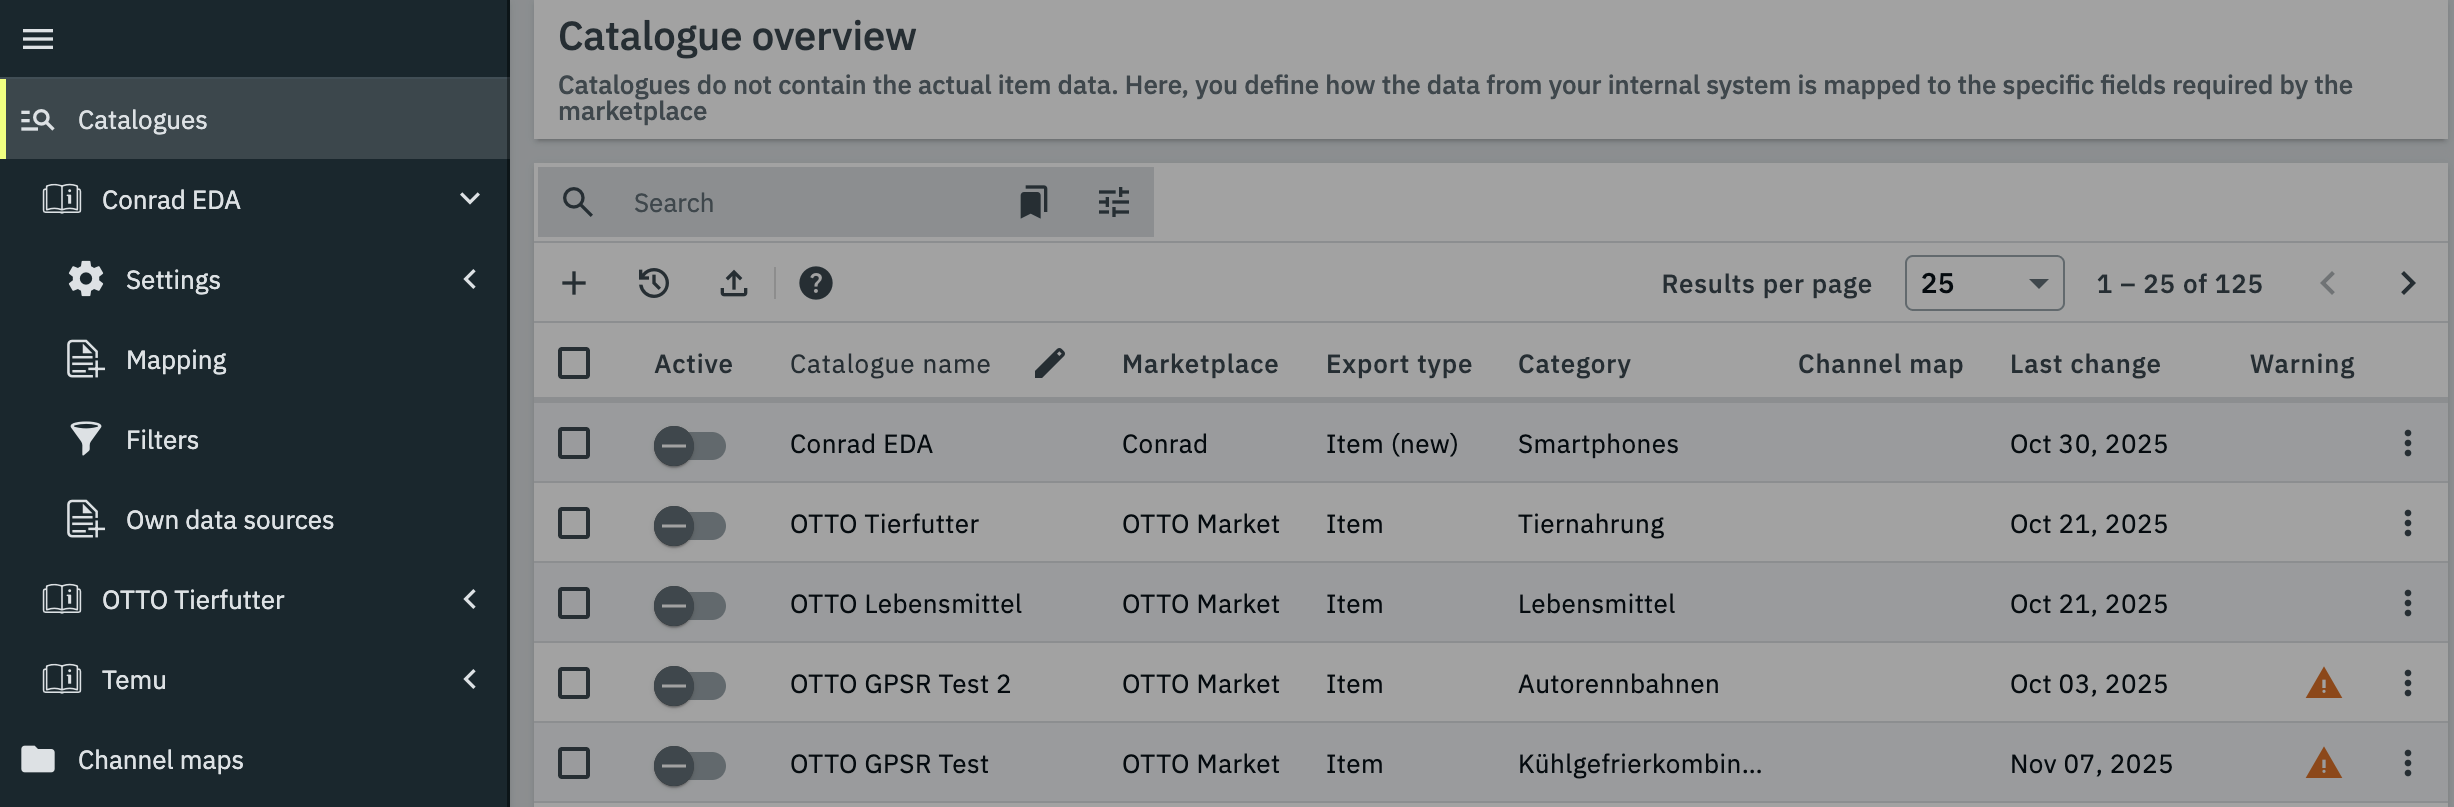Image resolution: width=2454 pixels, height=807 pixels.
Task: Expand the Temu sidebar section
Action: tap(470, 679)
